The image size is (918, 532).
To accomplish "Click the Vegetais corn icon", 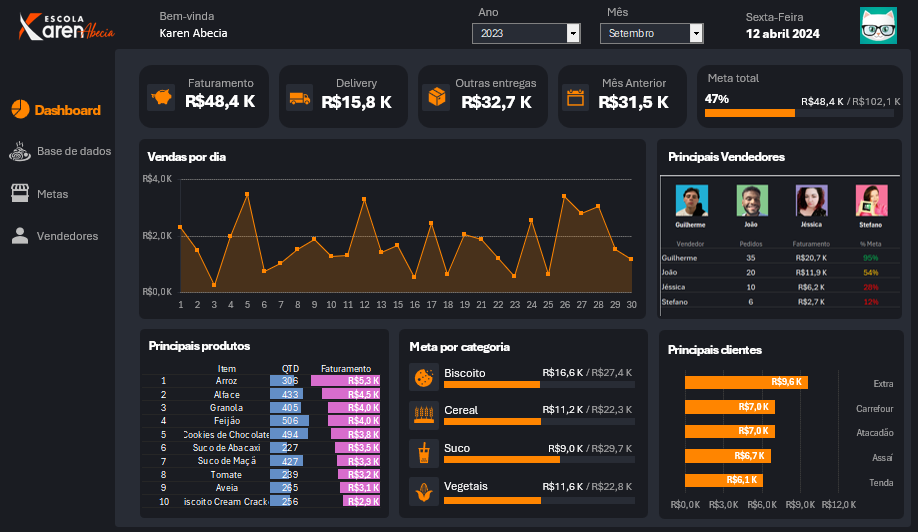I will [x=423, y=491].
